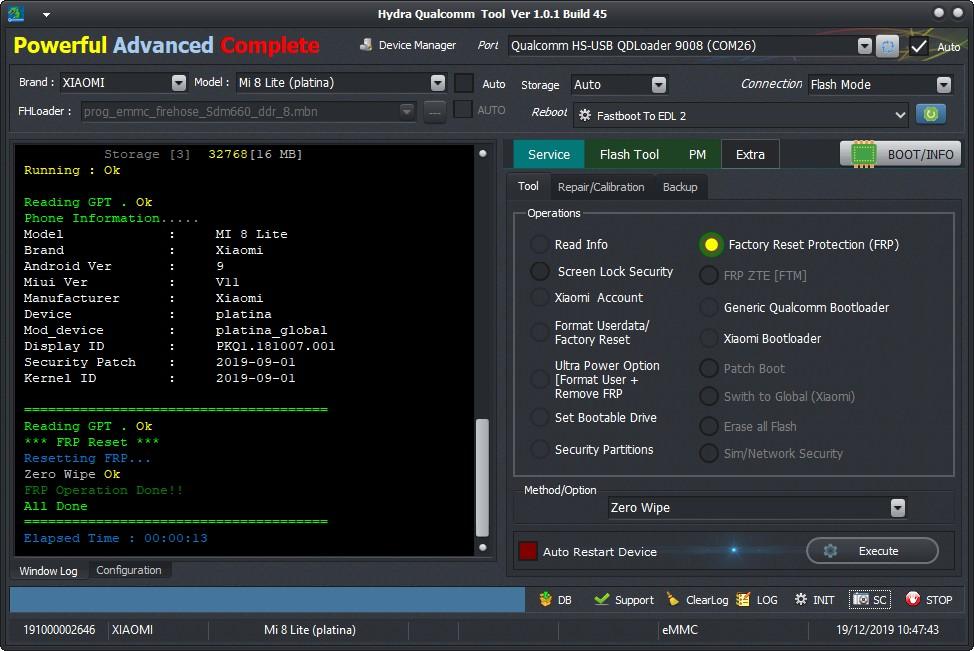The height and width of the screenshot is (651, 974).
Task: Click the Elapsed Time line in log
Action: (116, 538)
